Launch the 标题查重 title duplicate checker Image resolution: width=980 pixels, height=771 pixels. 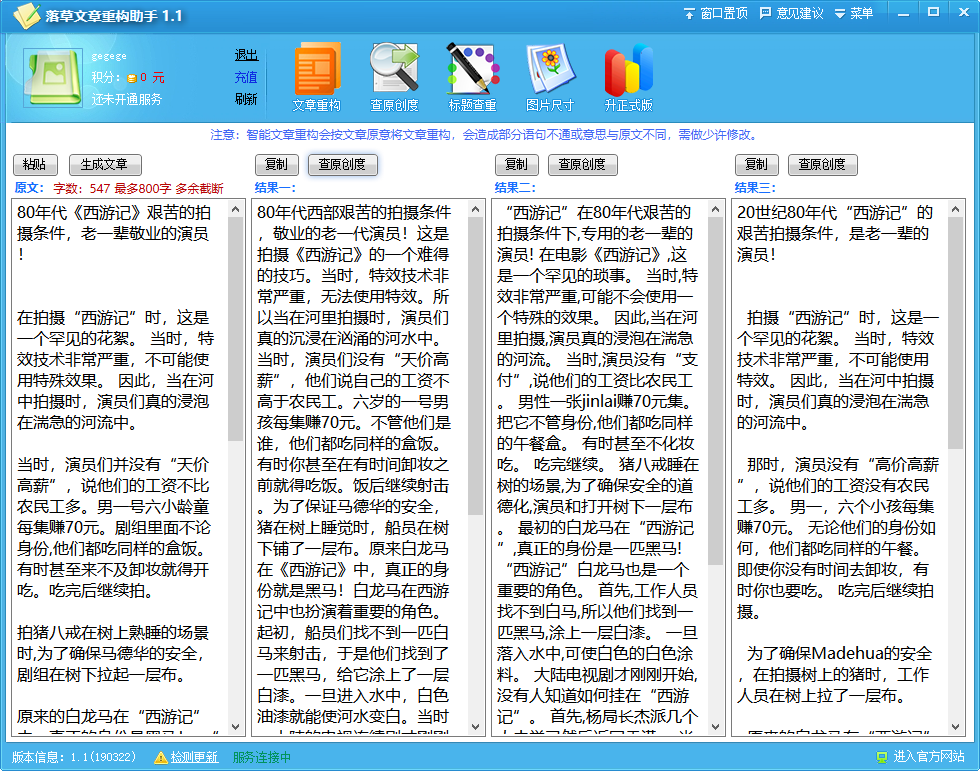(x=472, y=76)
